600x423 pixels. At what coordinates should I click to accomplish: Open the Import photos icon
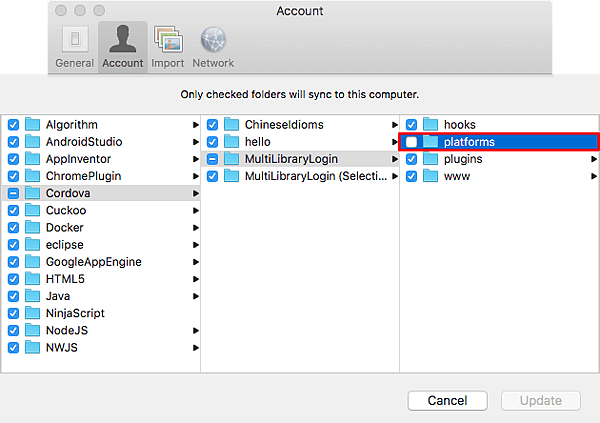pyautogui.click(x=167, y=42)
